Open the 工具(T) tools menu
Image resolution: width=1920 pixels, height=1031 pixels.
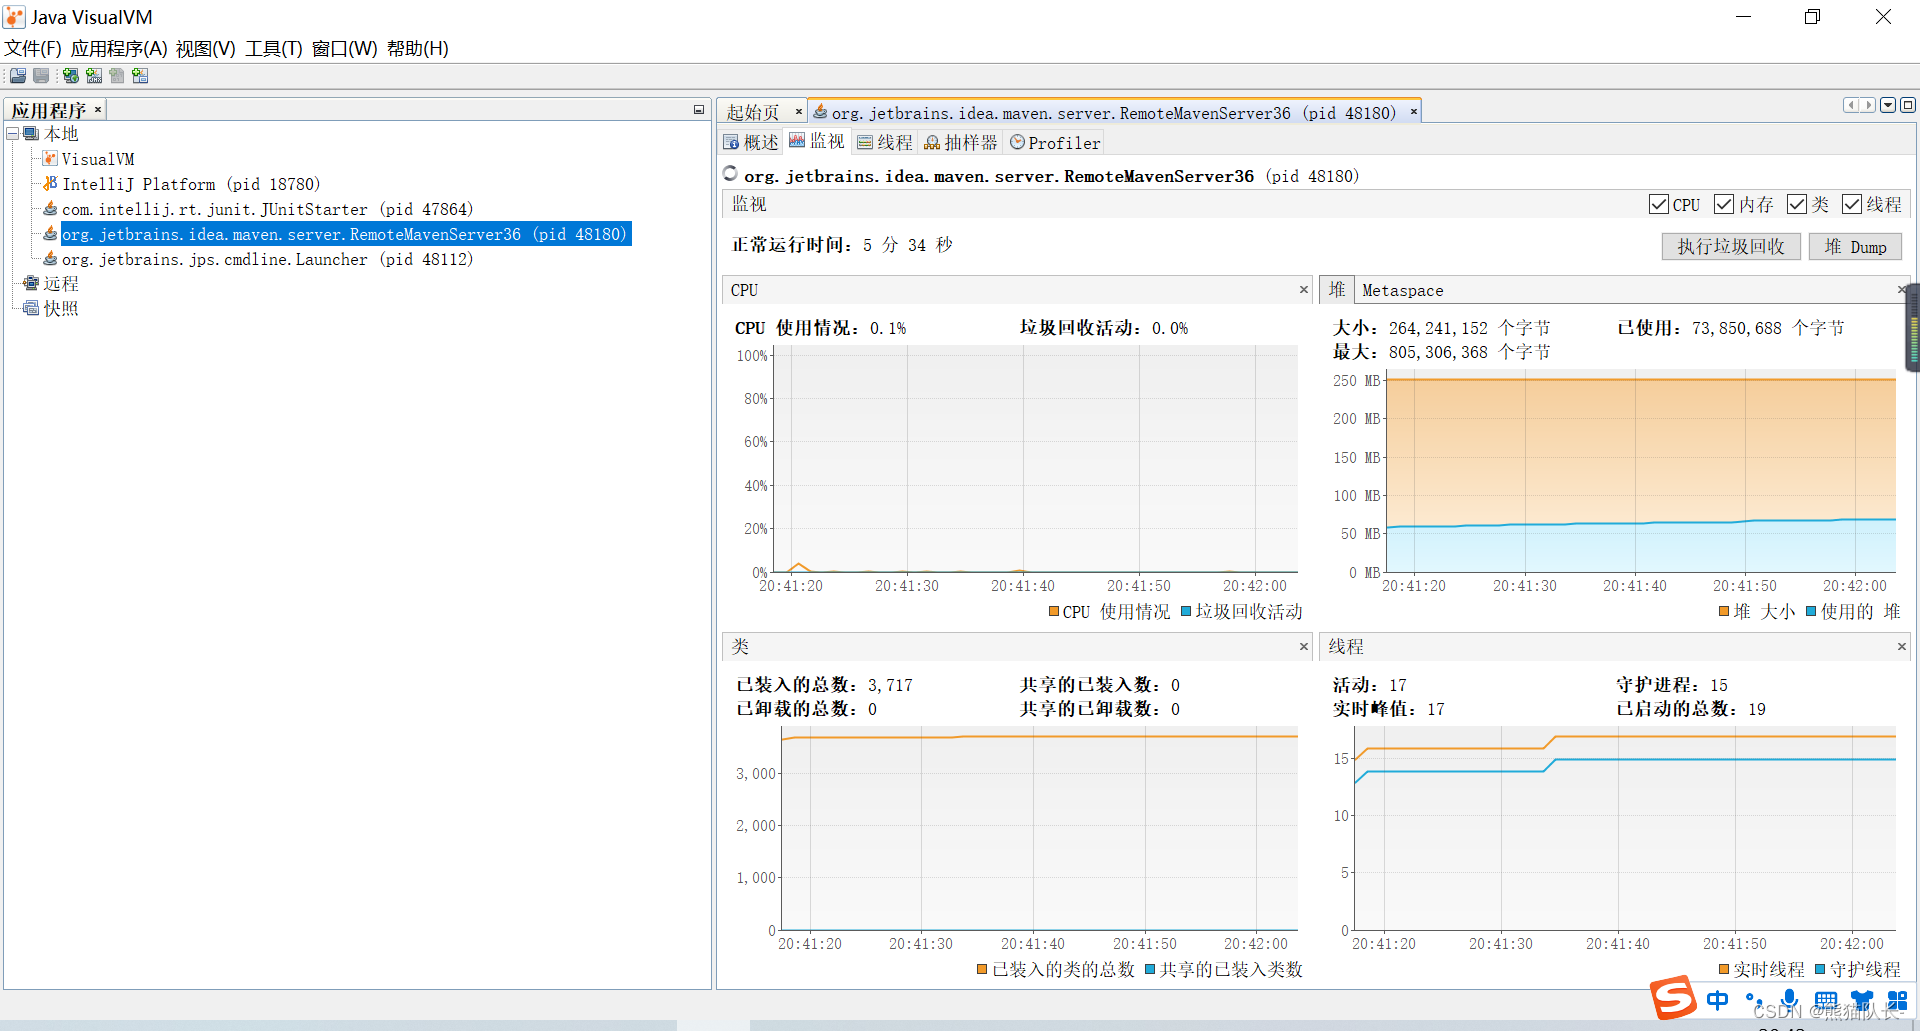point(273,48)
